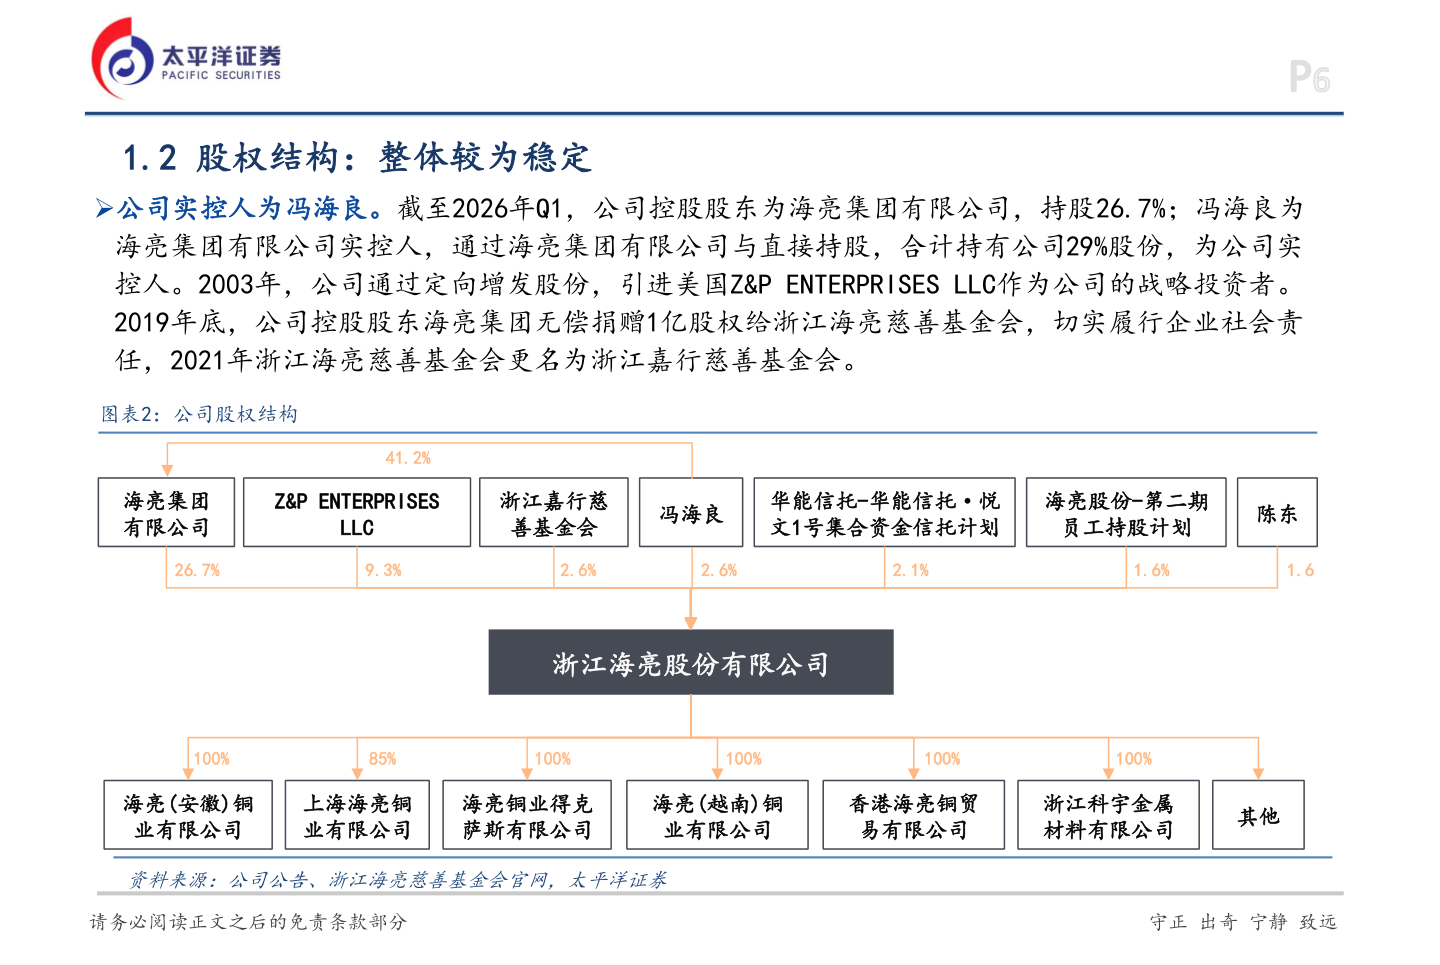Image resolution: width=1440 pixels, height=965 pixels.
Task: Click the 海亮集团有限公司 box
Action: pyautogui.click(x=166, y=512)
